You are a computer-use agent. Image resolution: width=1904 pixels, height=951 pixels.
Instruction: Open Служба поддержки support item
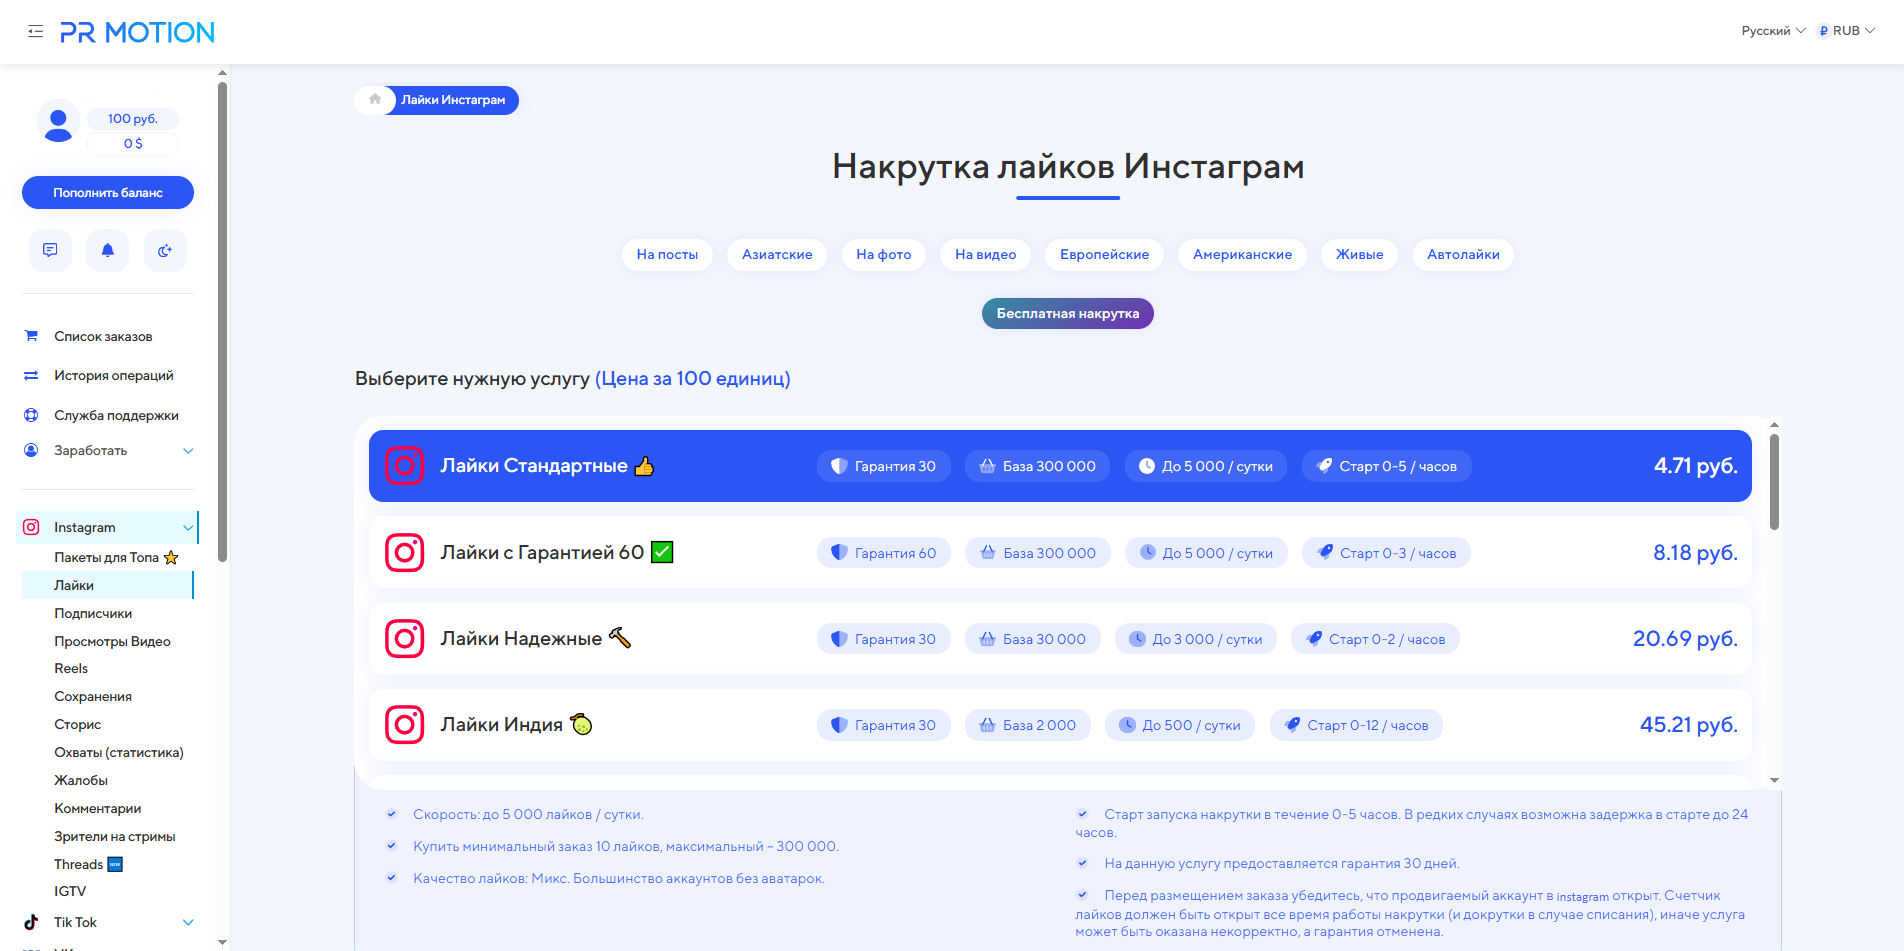tap(116, 416)
